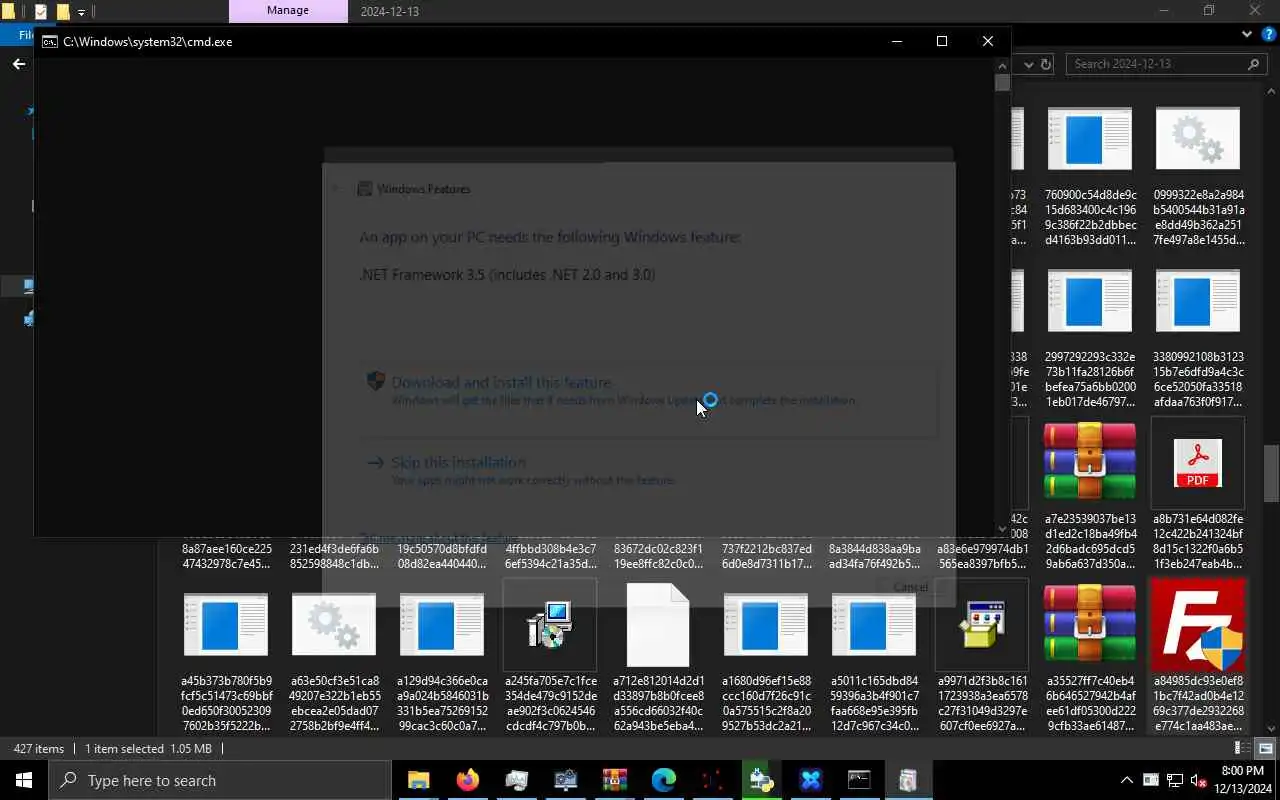Click Properties icon in Quick Access Toolbar

[x=41, y=12]
